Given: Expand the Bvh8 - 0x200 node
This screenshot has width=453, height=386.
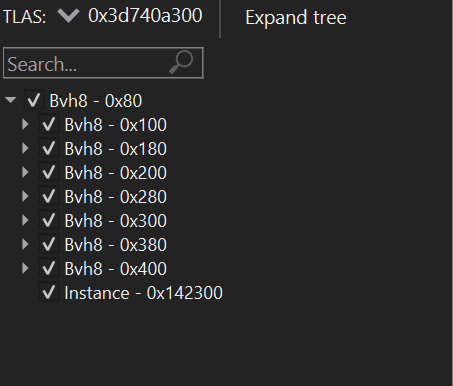Looking at the screenshot, I should click(x=25, y=172).
